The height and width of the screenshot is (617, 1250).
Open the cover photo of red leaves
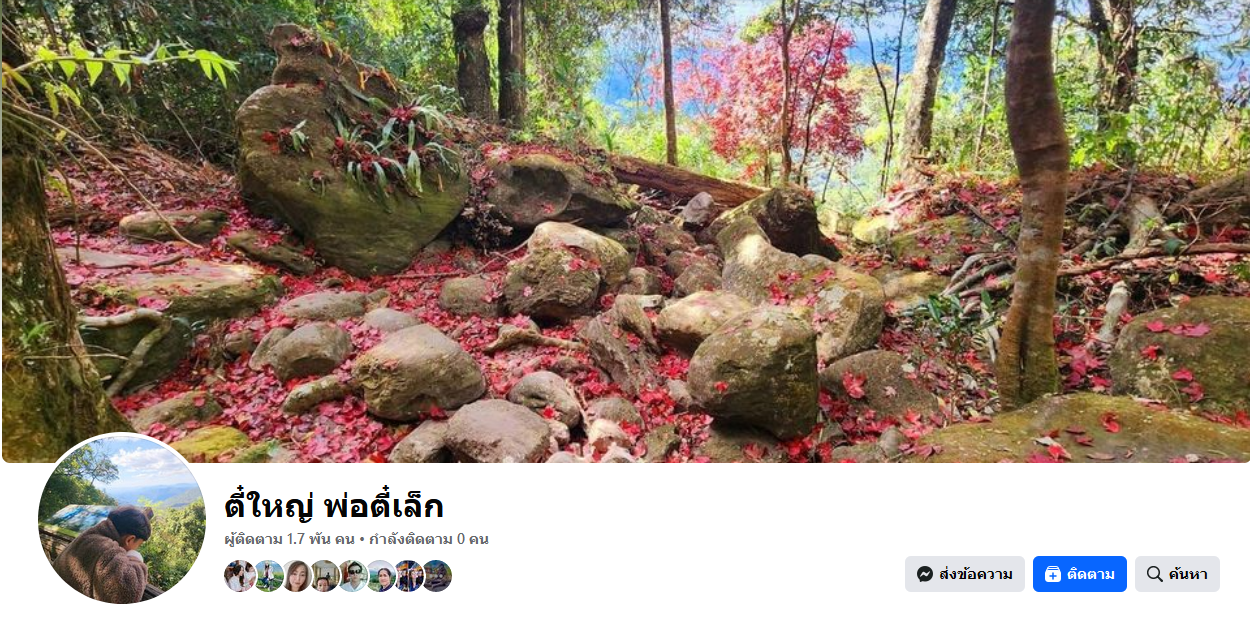click(x=625, y=231)
